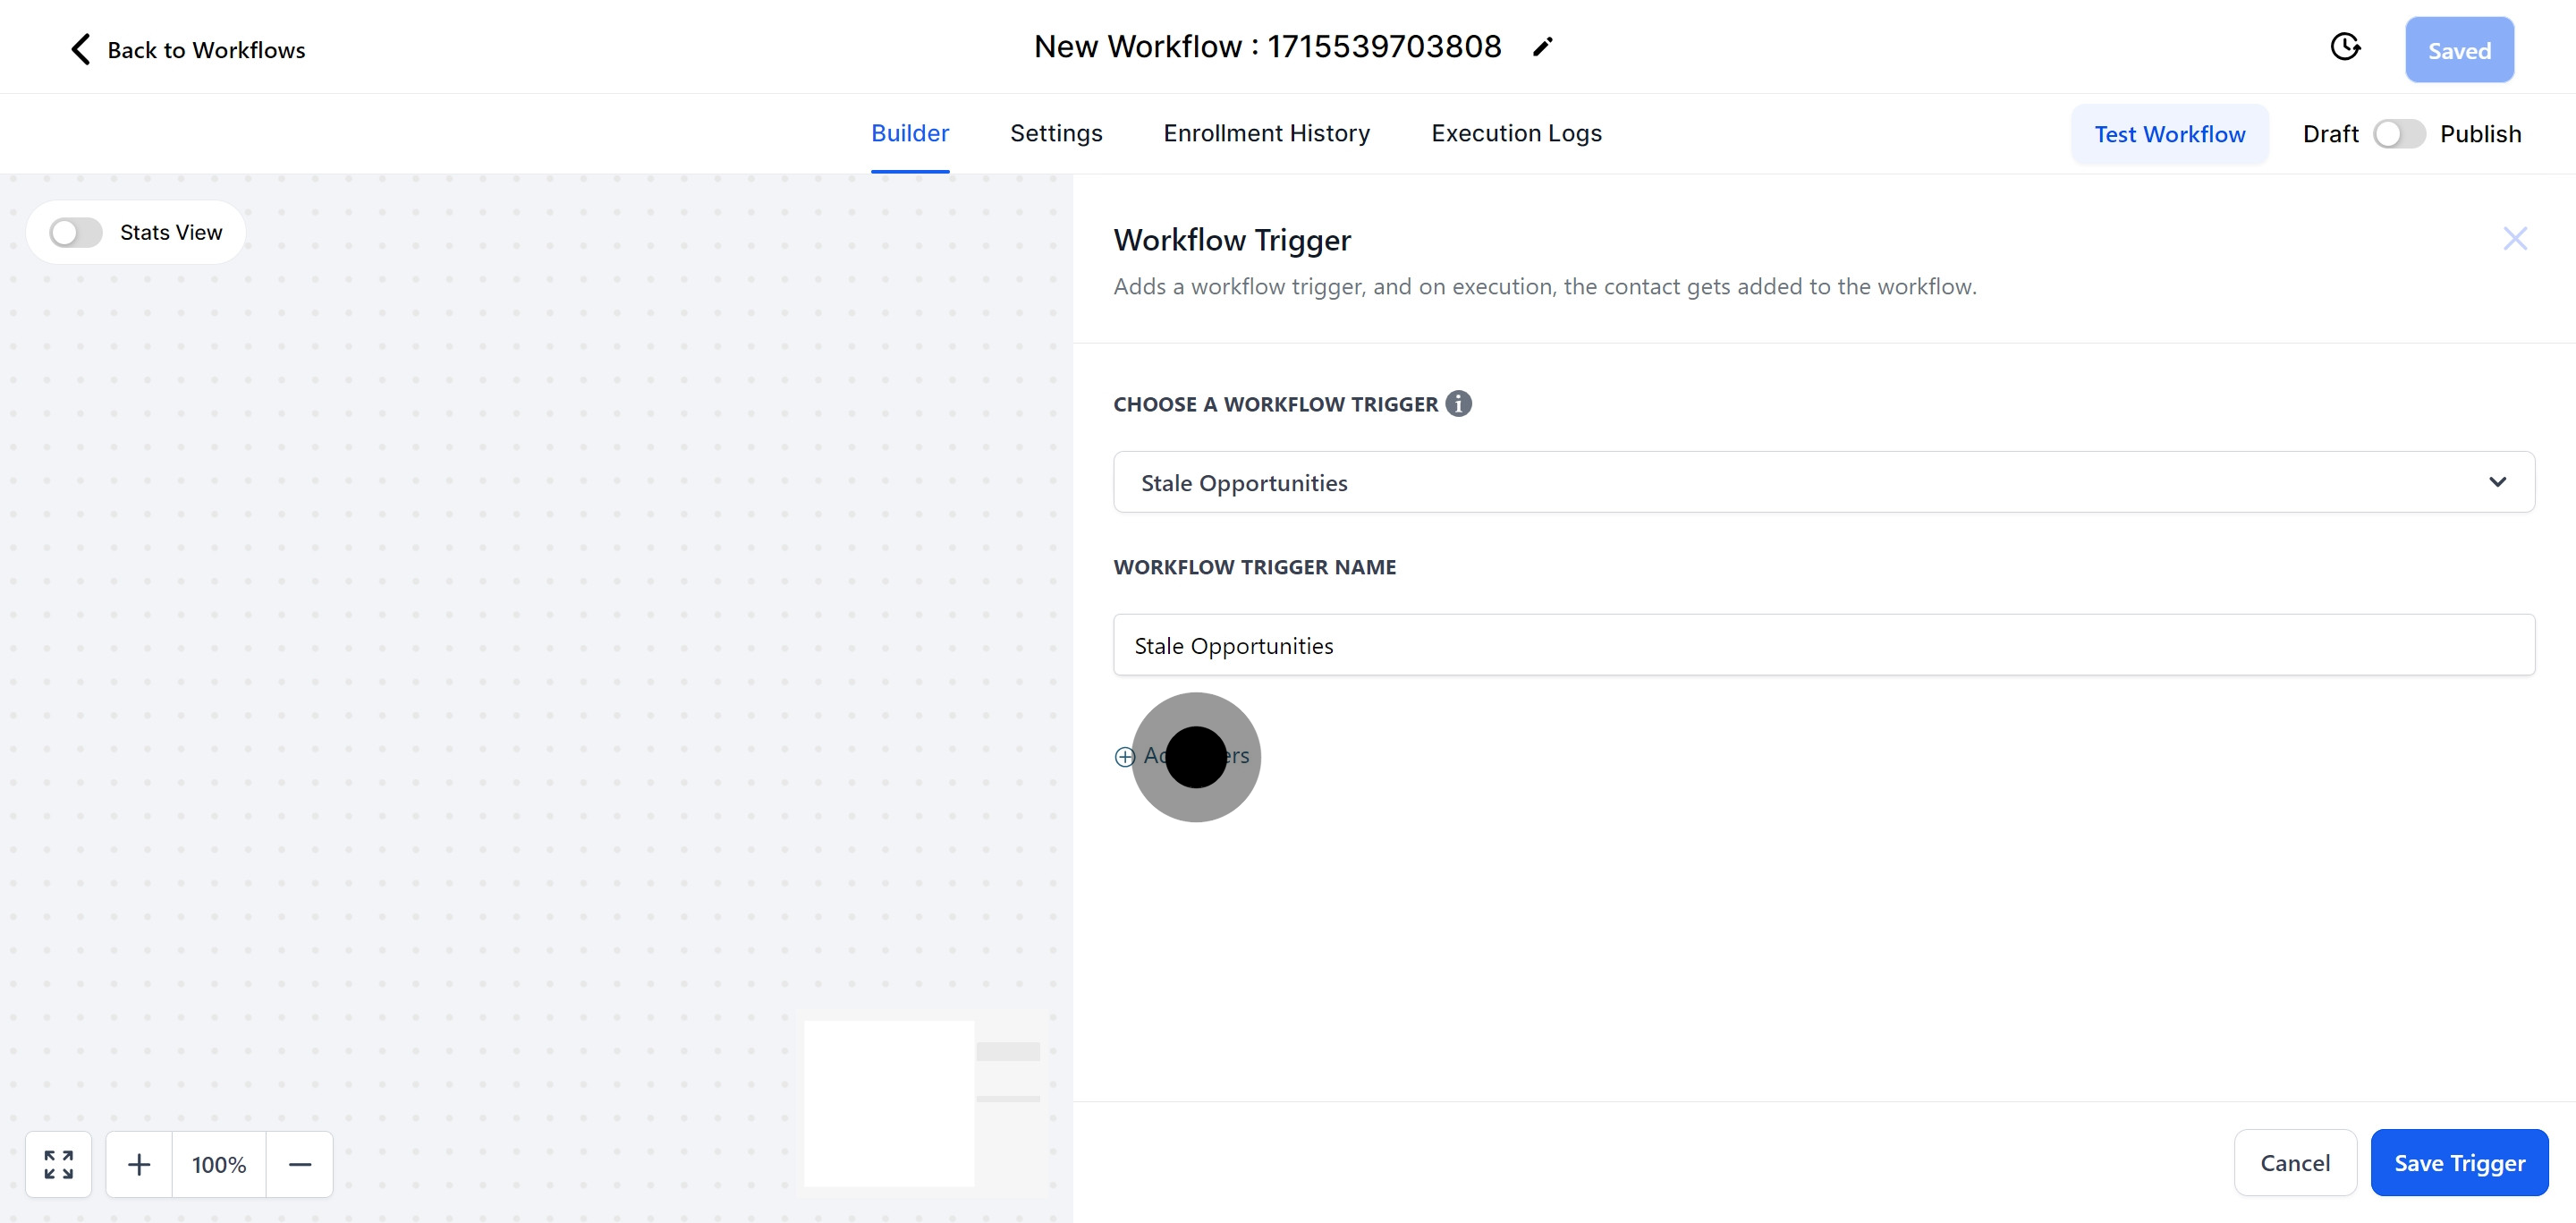Switch to the Settings tab
The image size is (2576, 1223).
(x=1056, y=133)
